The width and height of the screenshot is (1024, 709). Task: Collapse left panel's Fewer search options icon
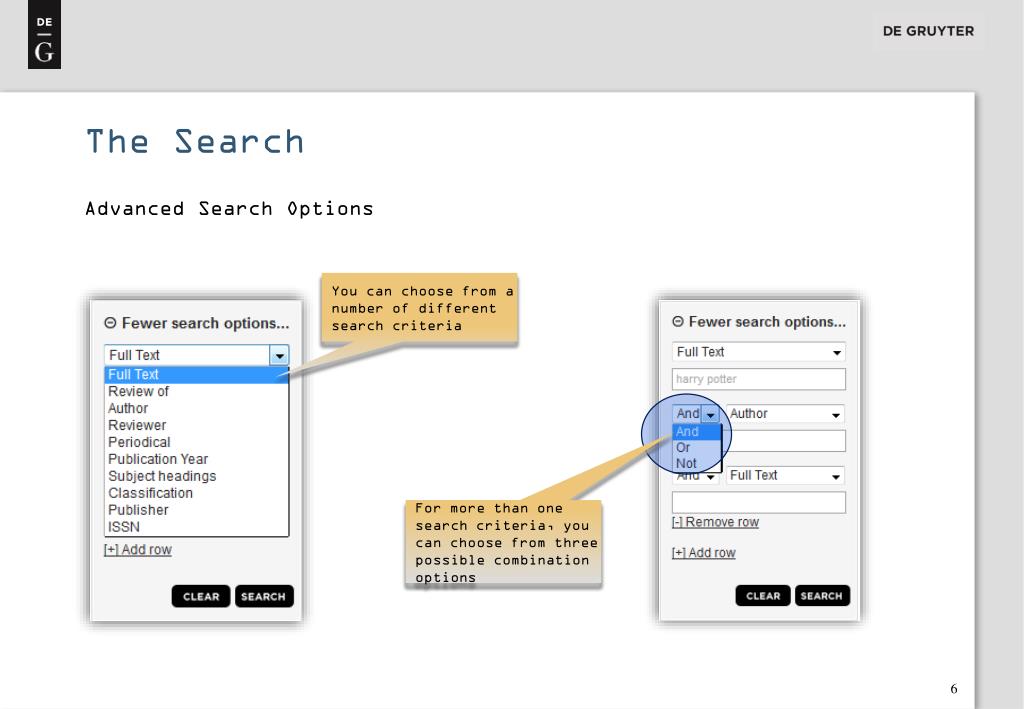pyautogui.click(x=110, y=323)
